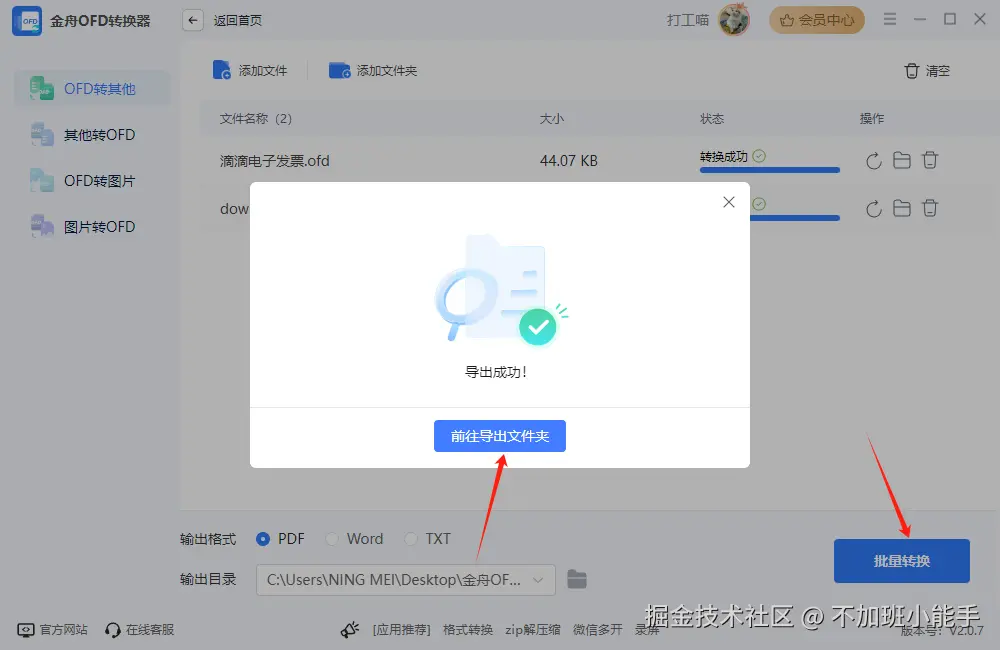Open 会员中心 member center
The height and width of the screenshot is (650, 1000).
[816, 20]
